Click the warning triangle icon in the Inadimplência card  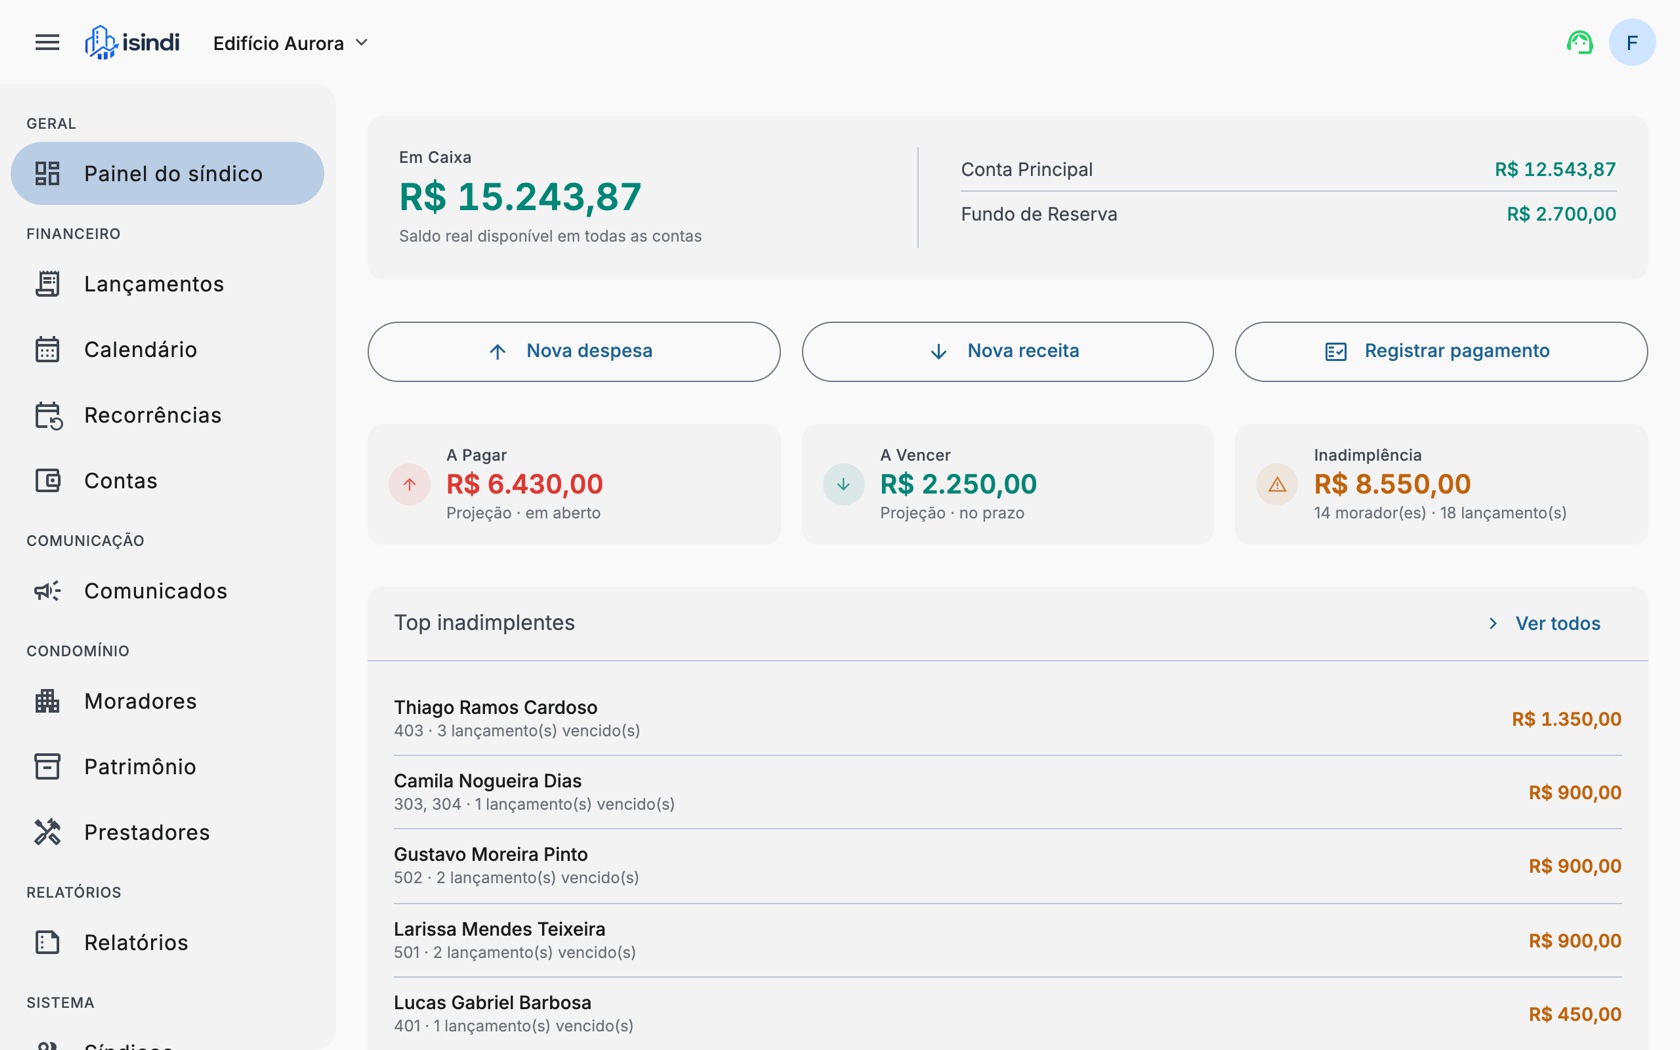point(1277,484)
